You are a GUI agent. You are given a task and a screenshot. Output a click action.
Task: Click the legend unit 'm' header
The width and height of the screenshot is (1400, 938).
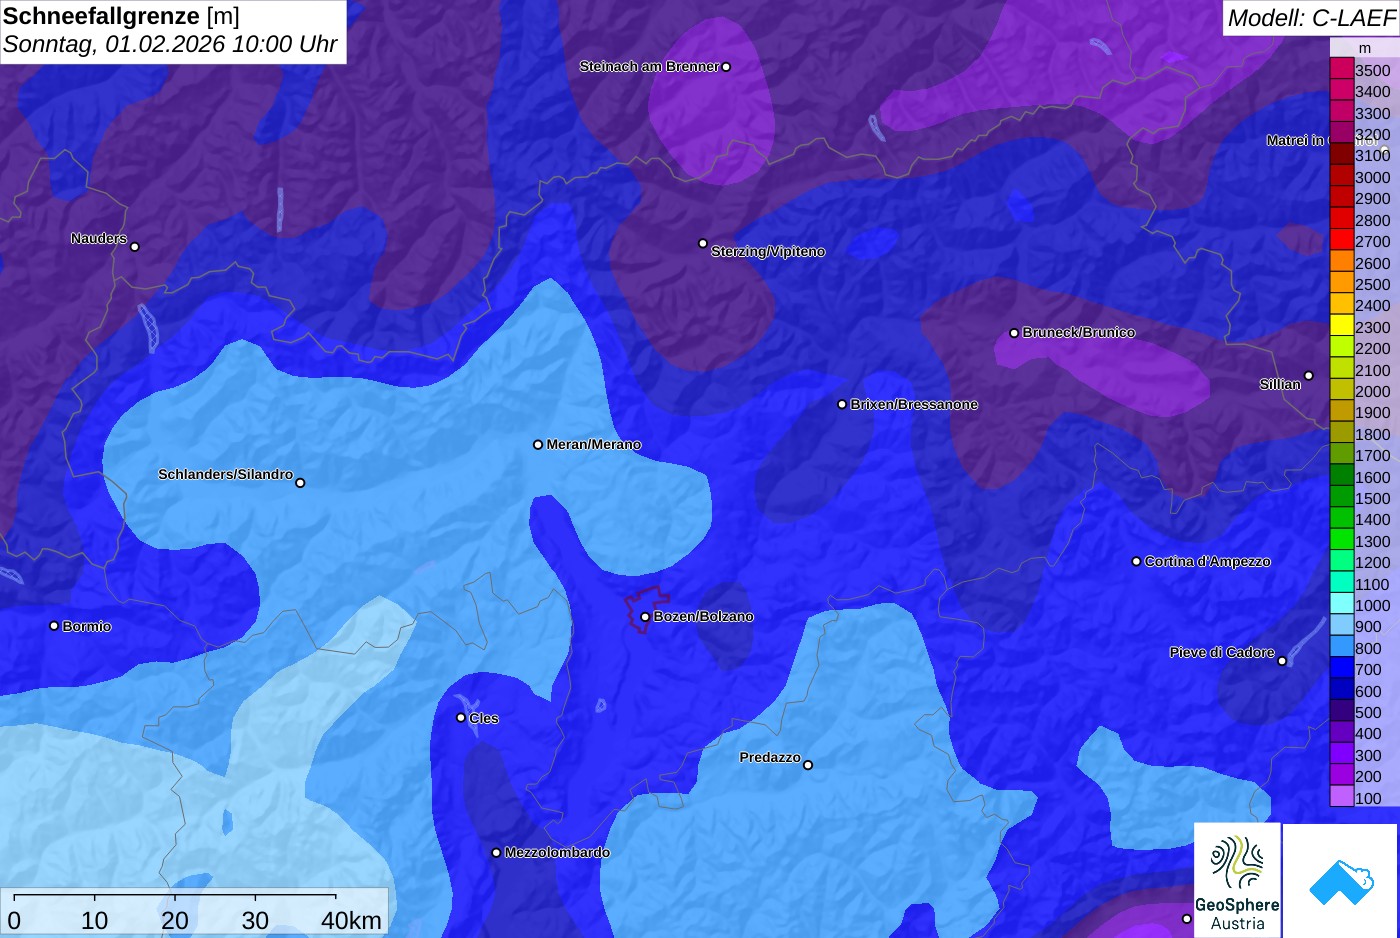point(1365,48)
